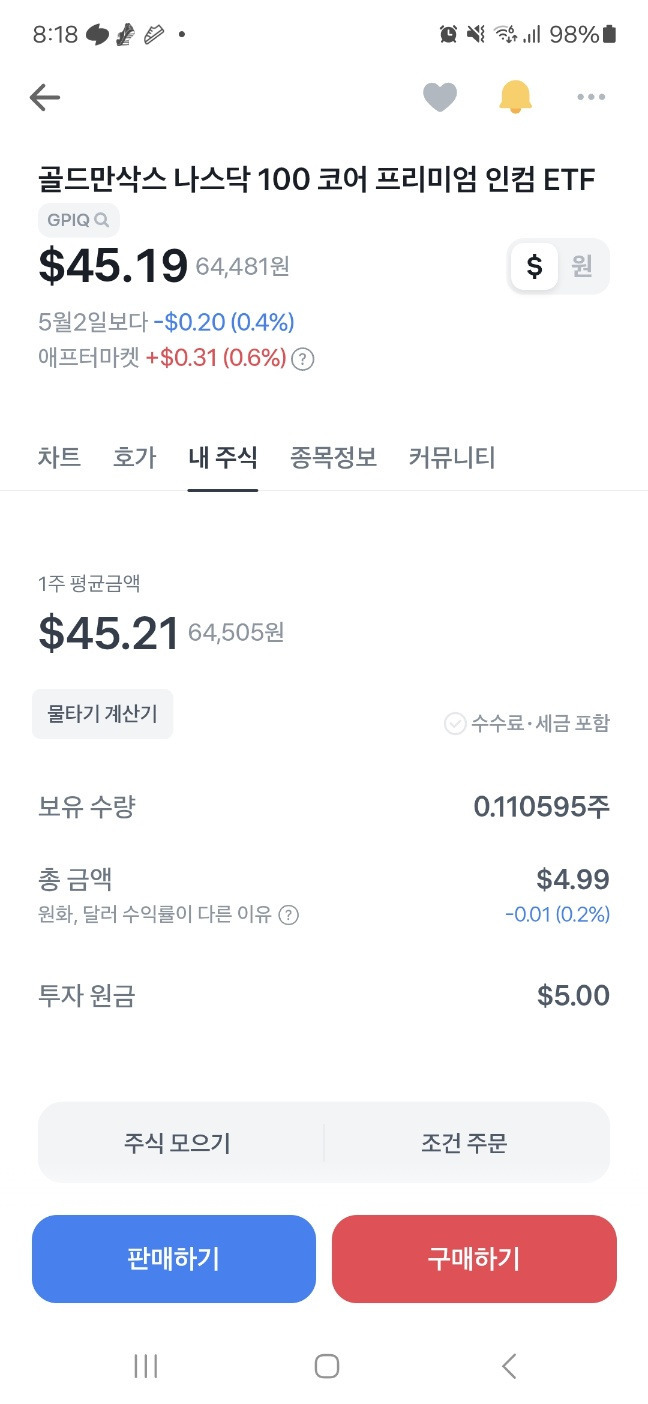This screenshot has width=648, height=1404.
Task: Open the 호가 tab
Action: 135,457
